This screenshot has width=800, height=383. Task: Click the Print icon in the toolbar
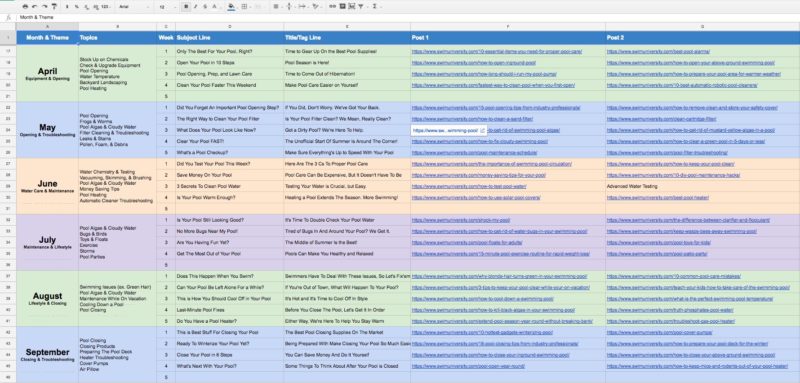pyautogui.click(x=25, y=7)
